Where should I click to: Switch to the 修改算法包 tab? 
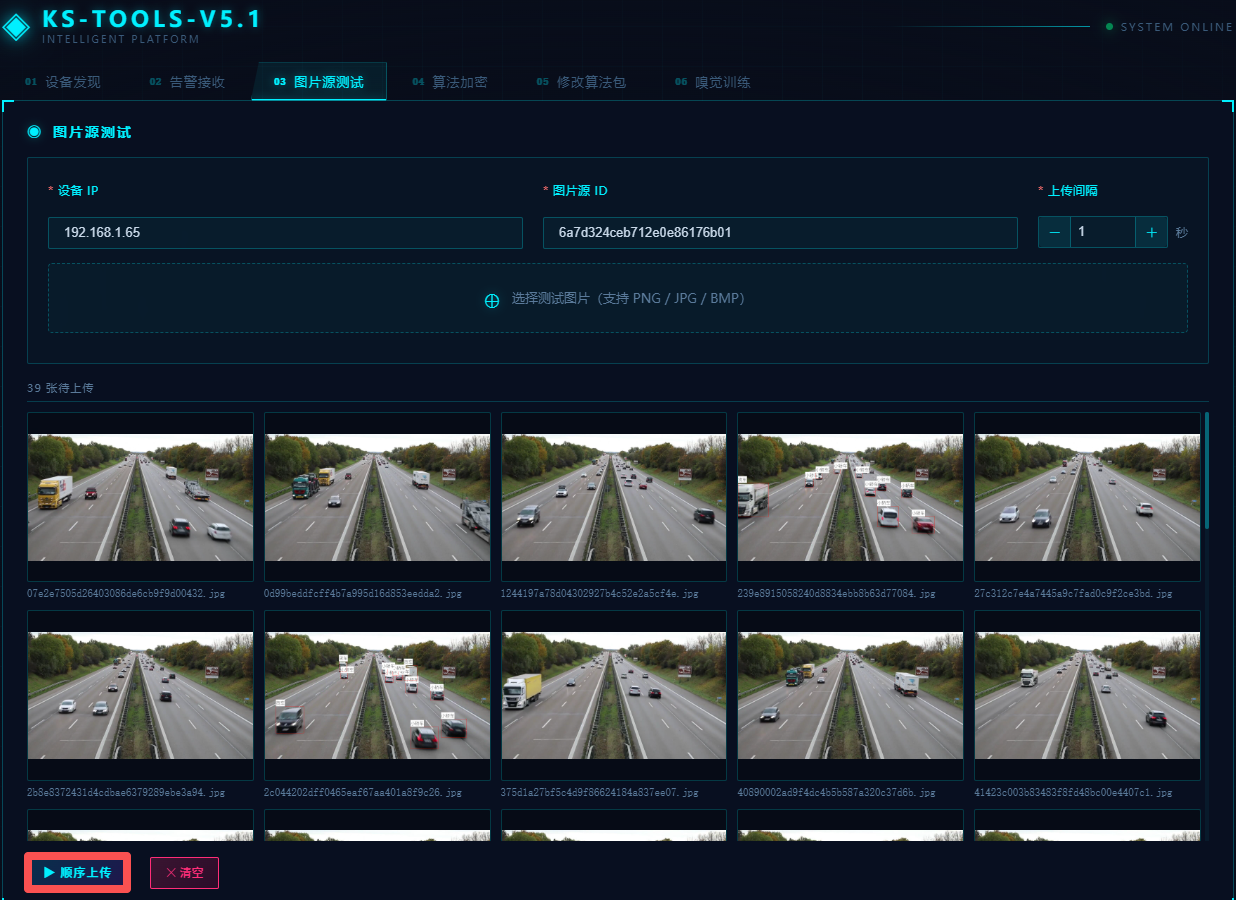click(x=581, y=82)
